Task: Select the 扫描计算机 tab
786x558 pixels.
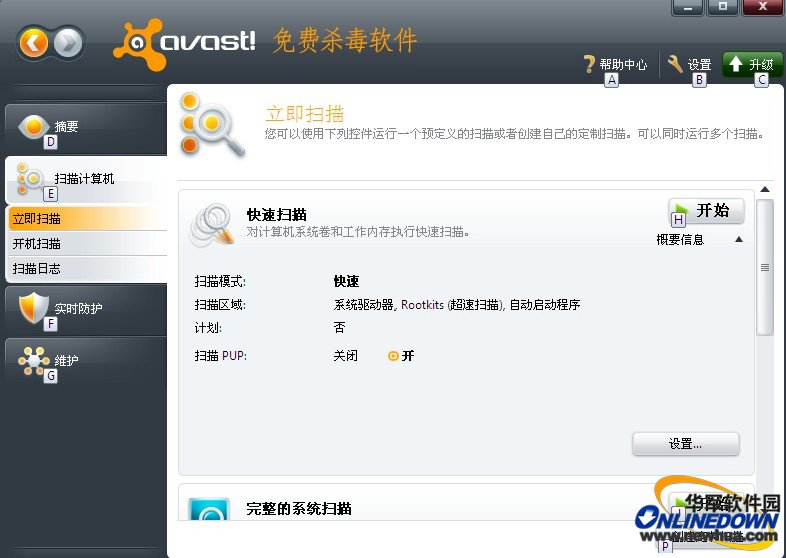Action: 86,179
